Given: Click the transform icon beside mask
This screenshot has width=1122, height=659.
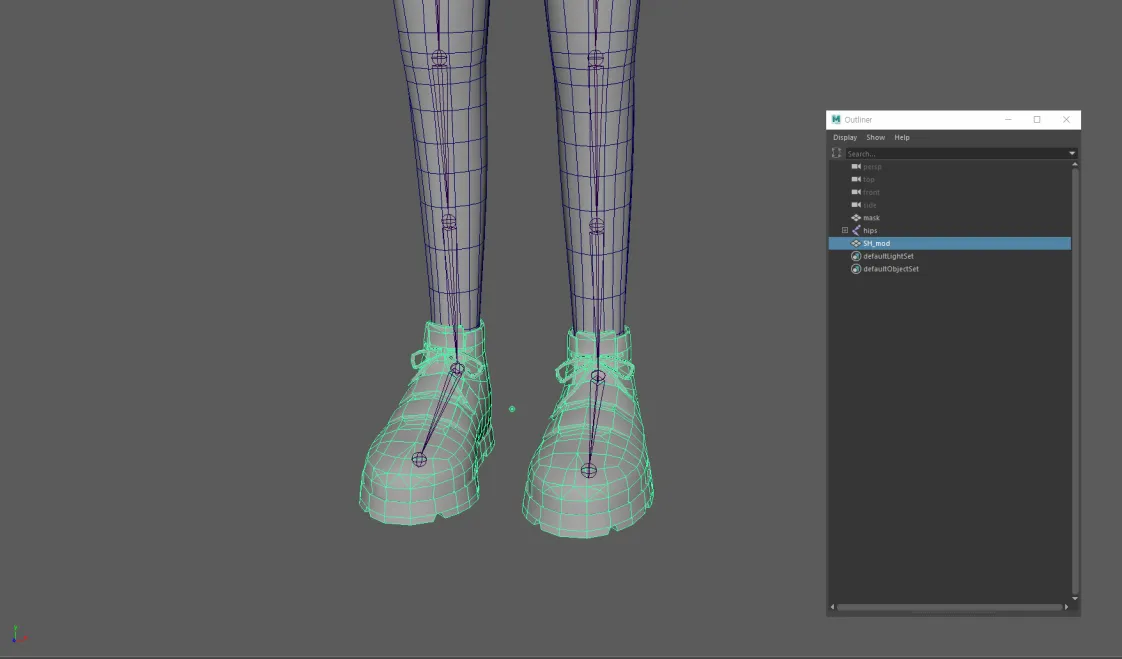Looking at the screenshot, I should coord(856,217).
